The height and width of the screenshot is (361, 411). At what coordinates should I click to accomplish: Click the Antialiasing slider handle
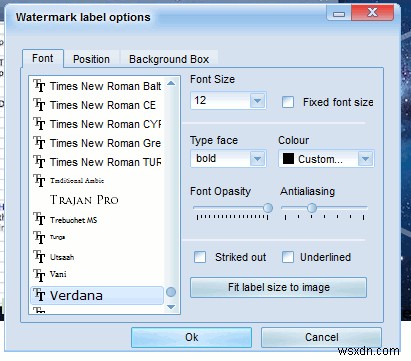(312, 208)
